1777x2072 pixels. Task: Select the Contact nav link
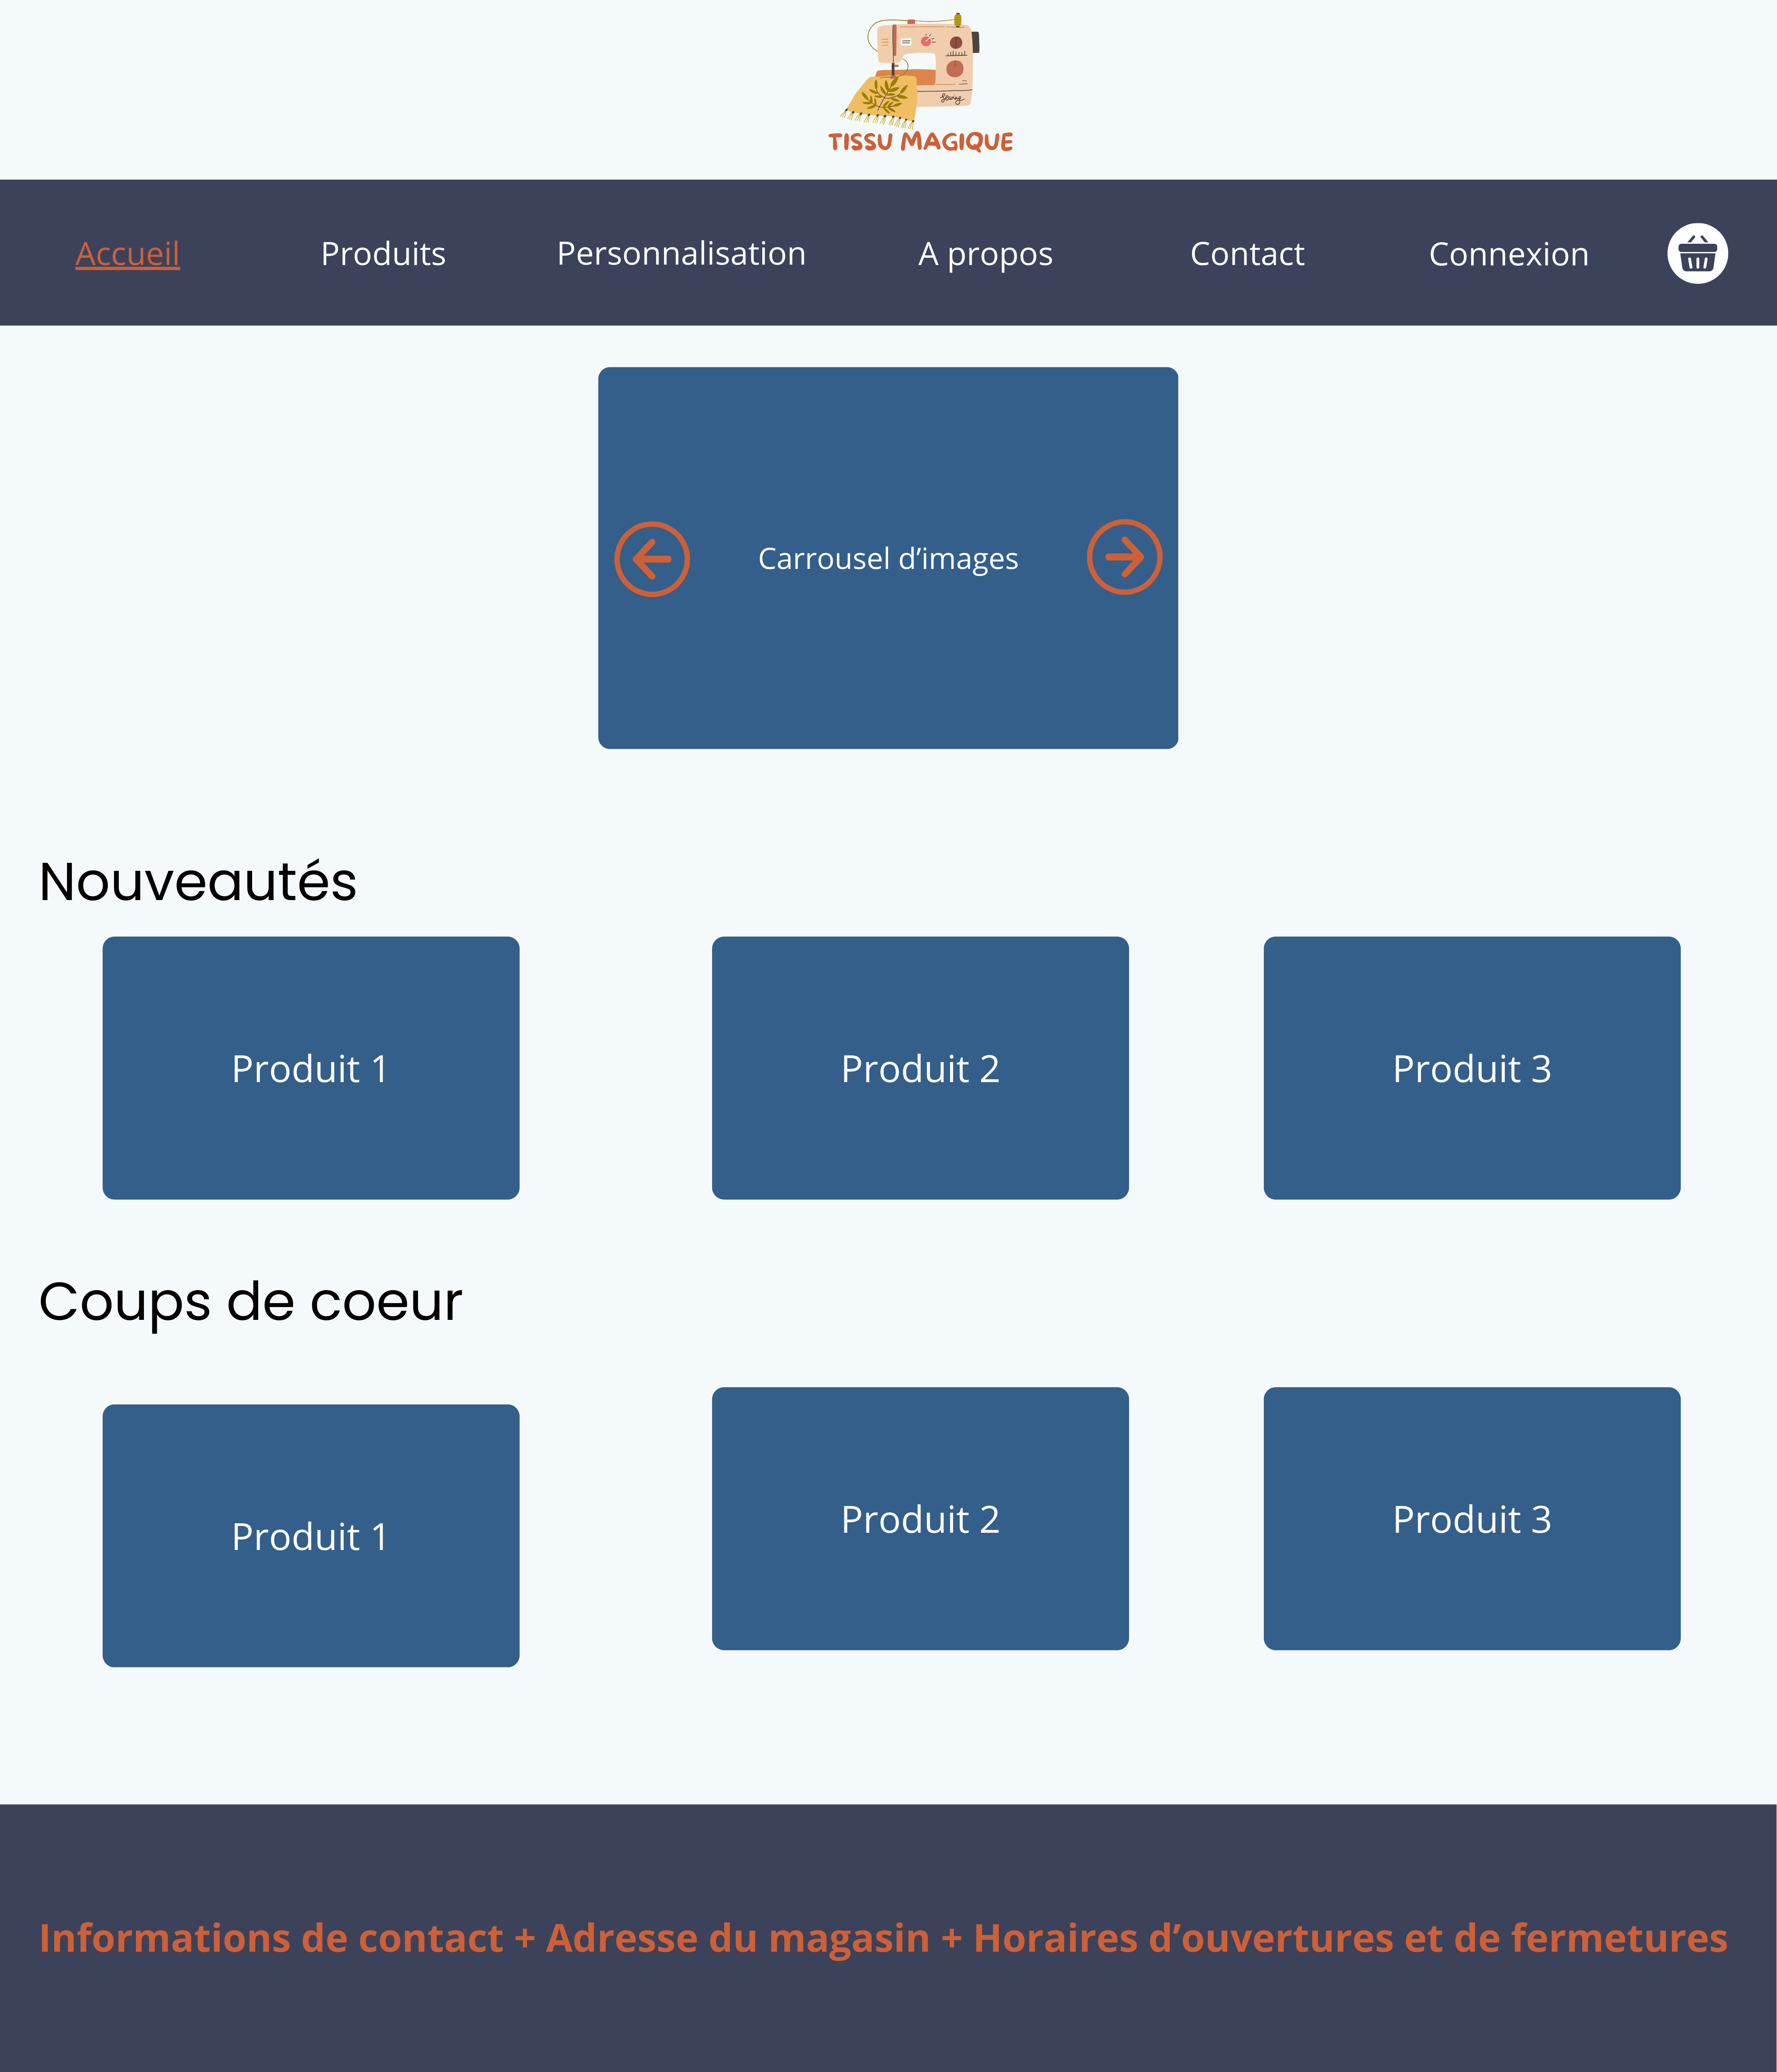(x=1247, y=254)
